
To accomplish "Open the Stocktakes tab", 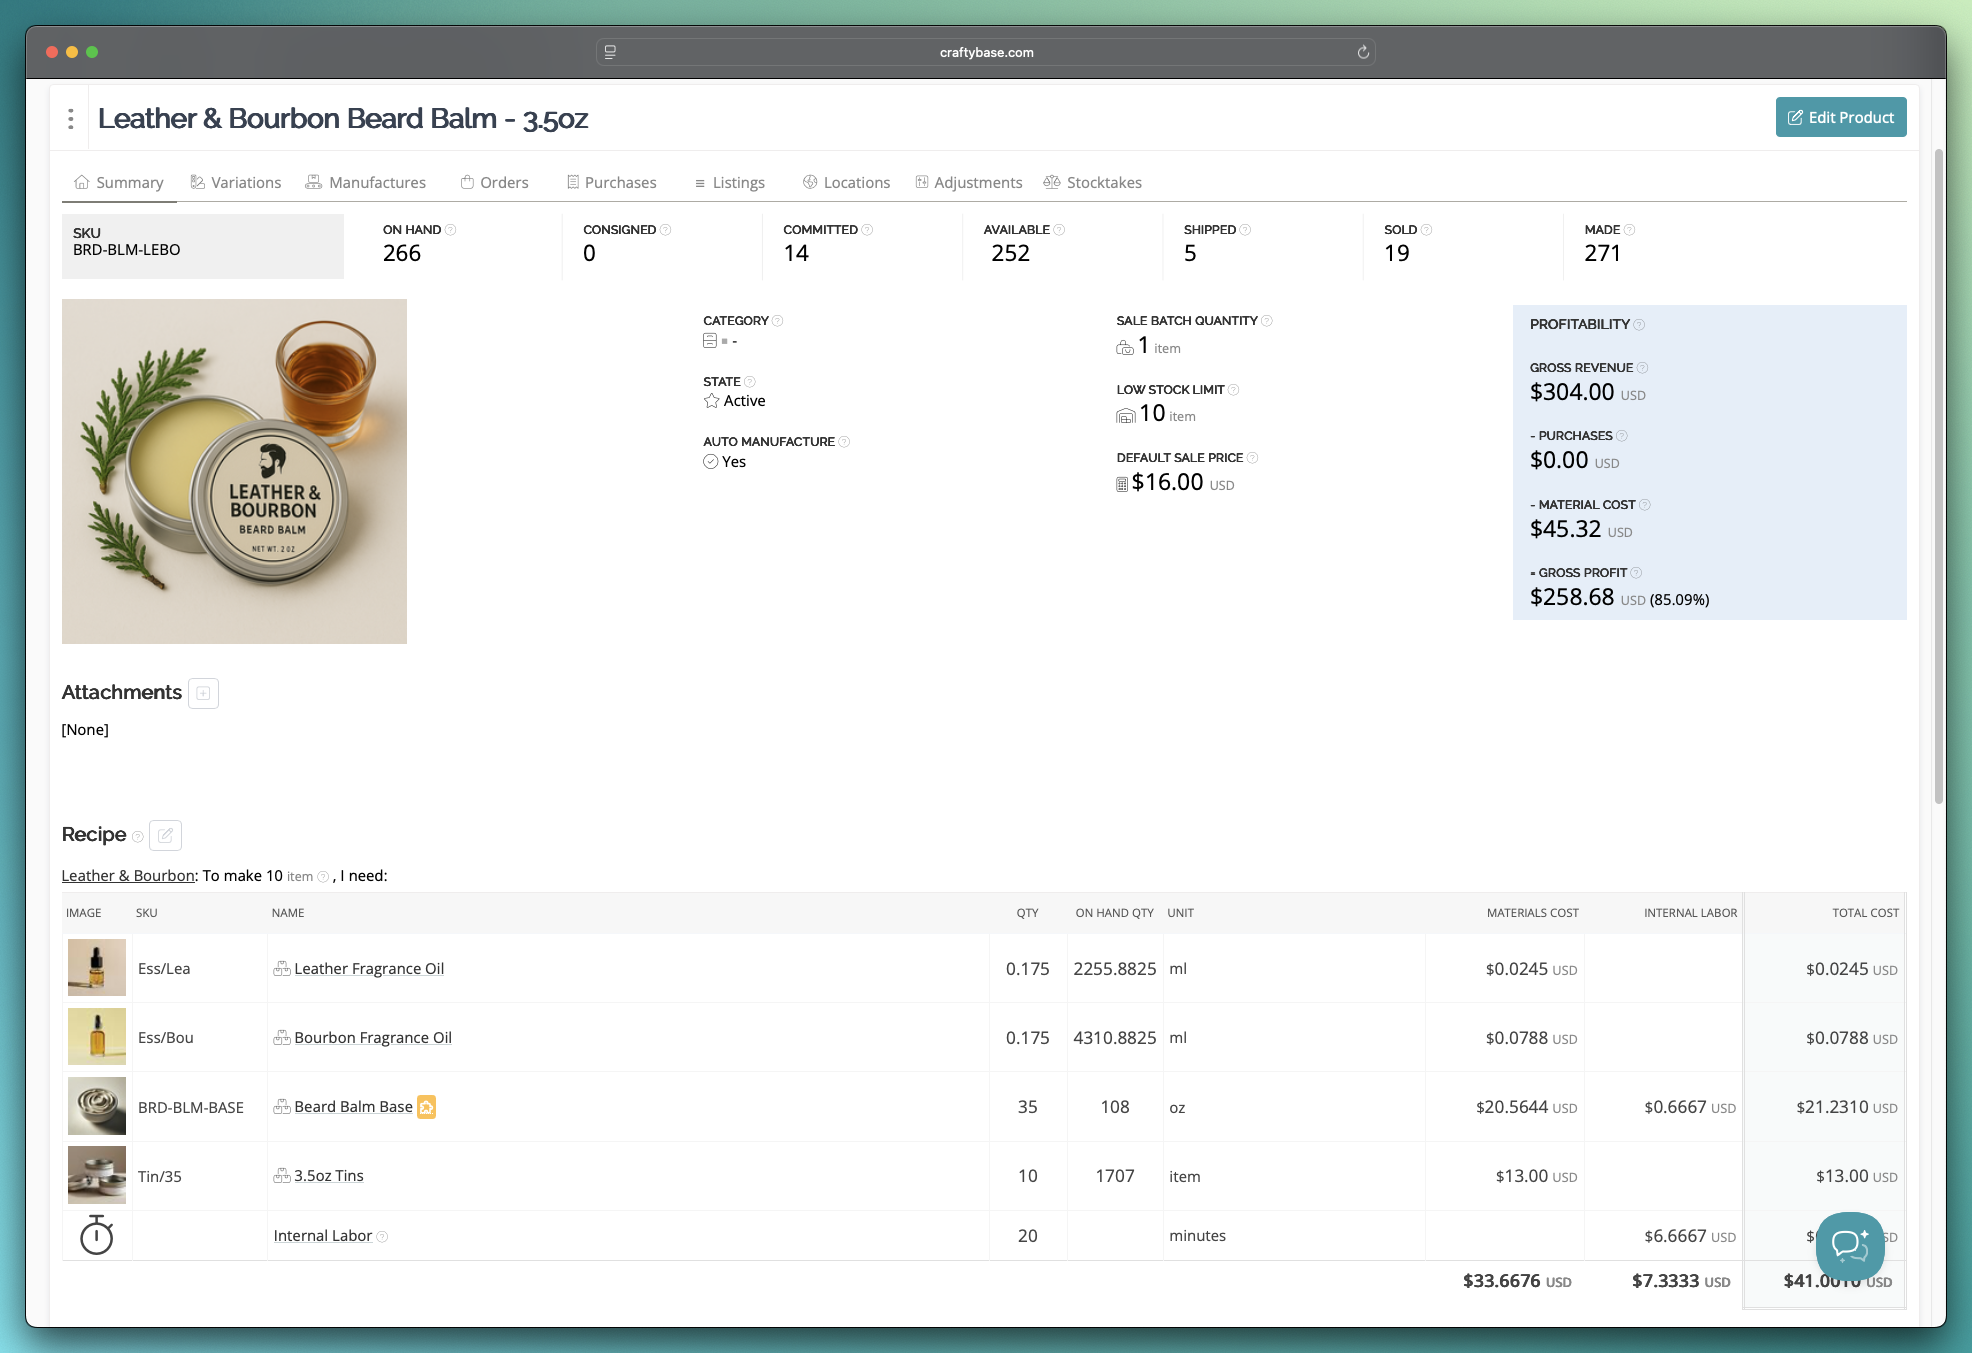I will tap(1104, 182).
